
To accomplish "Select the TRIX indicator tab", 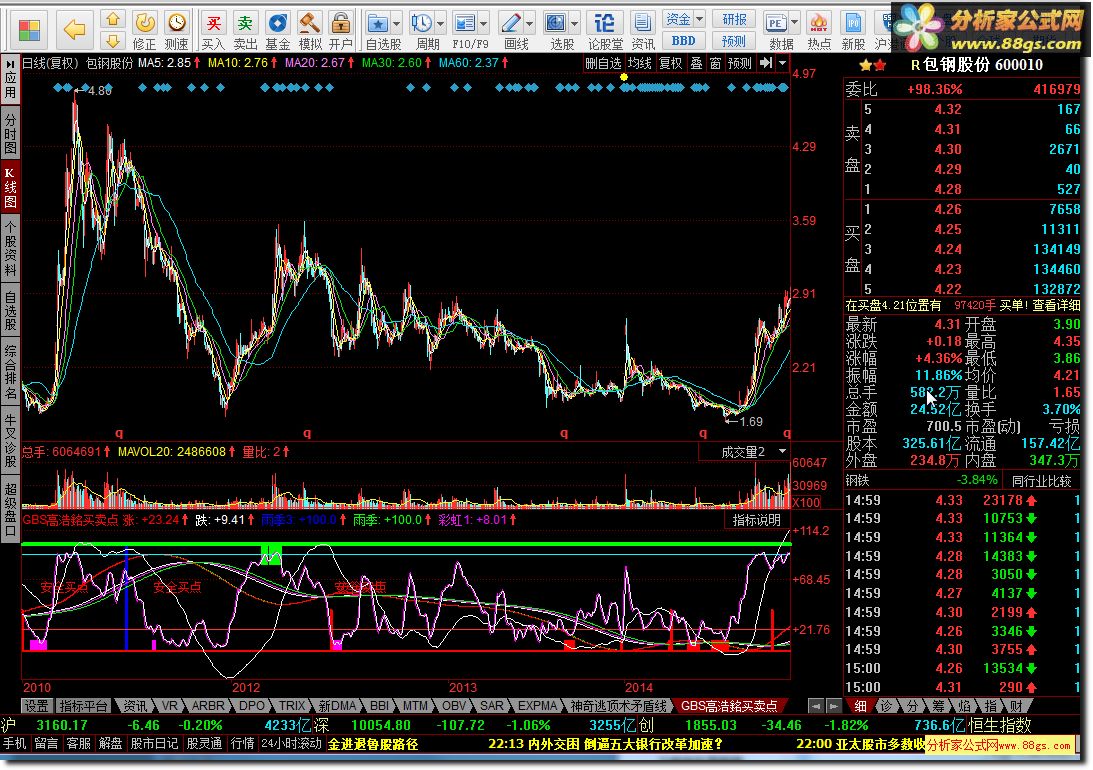I will [291, 706].
